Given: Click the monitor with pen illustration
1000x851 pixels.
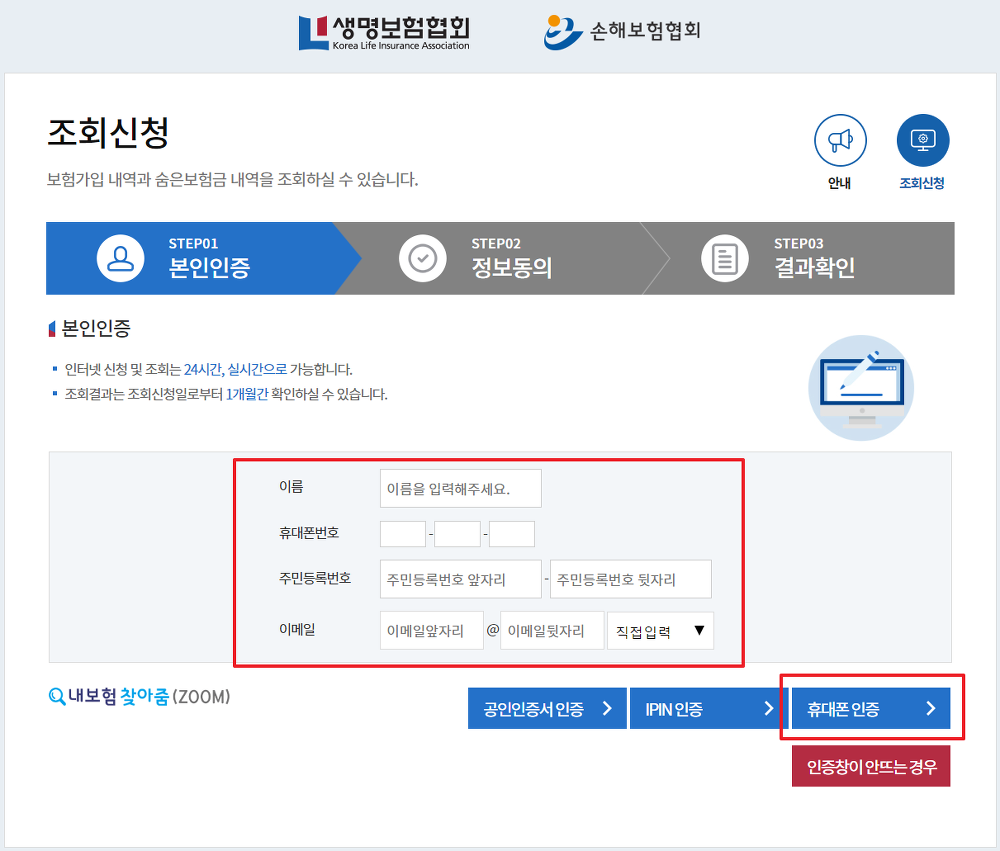Looking at the screenshot, I should pos(861,388).
